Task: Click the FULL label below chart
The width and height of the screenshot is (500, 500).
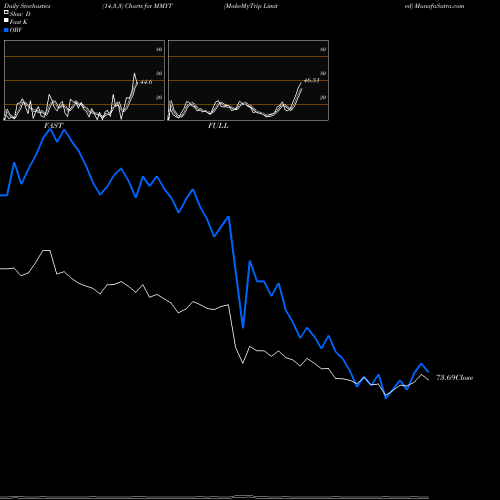Action: pyautogui.click(x=218, y=126)
